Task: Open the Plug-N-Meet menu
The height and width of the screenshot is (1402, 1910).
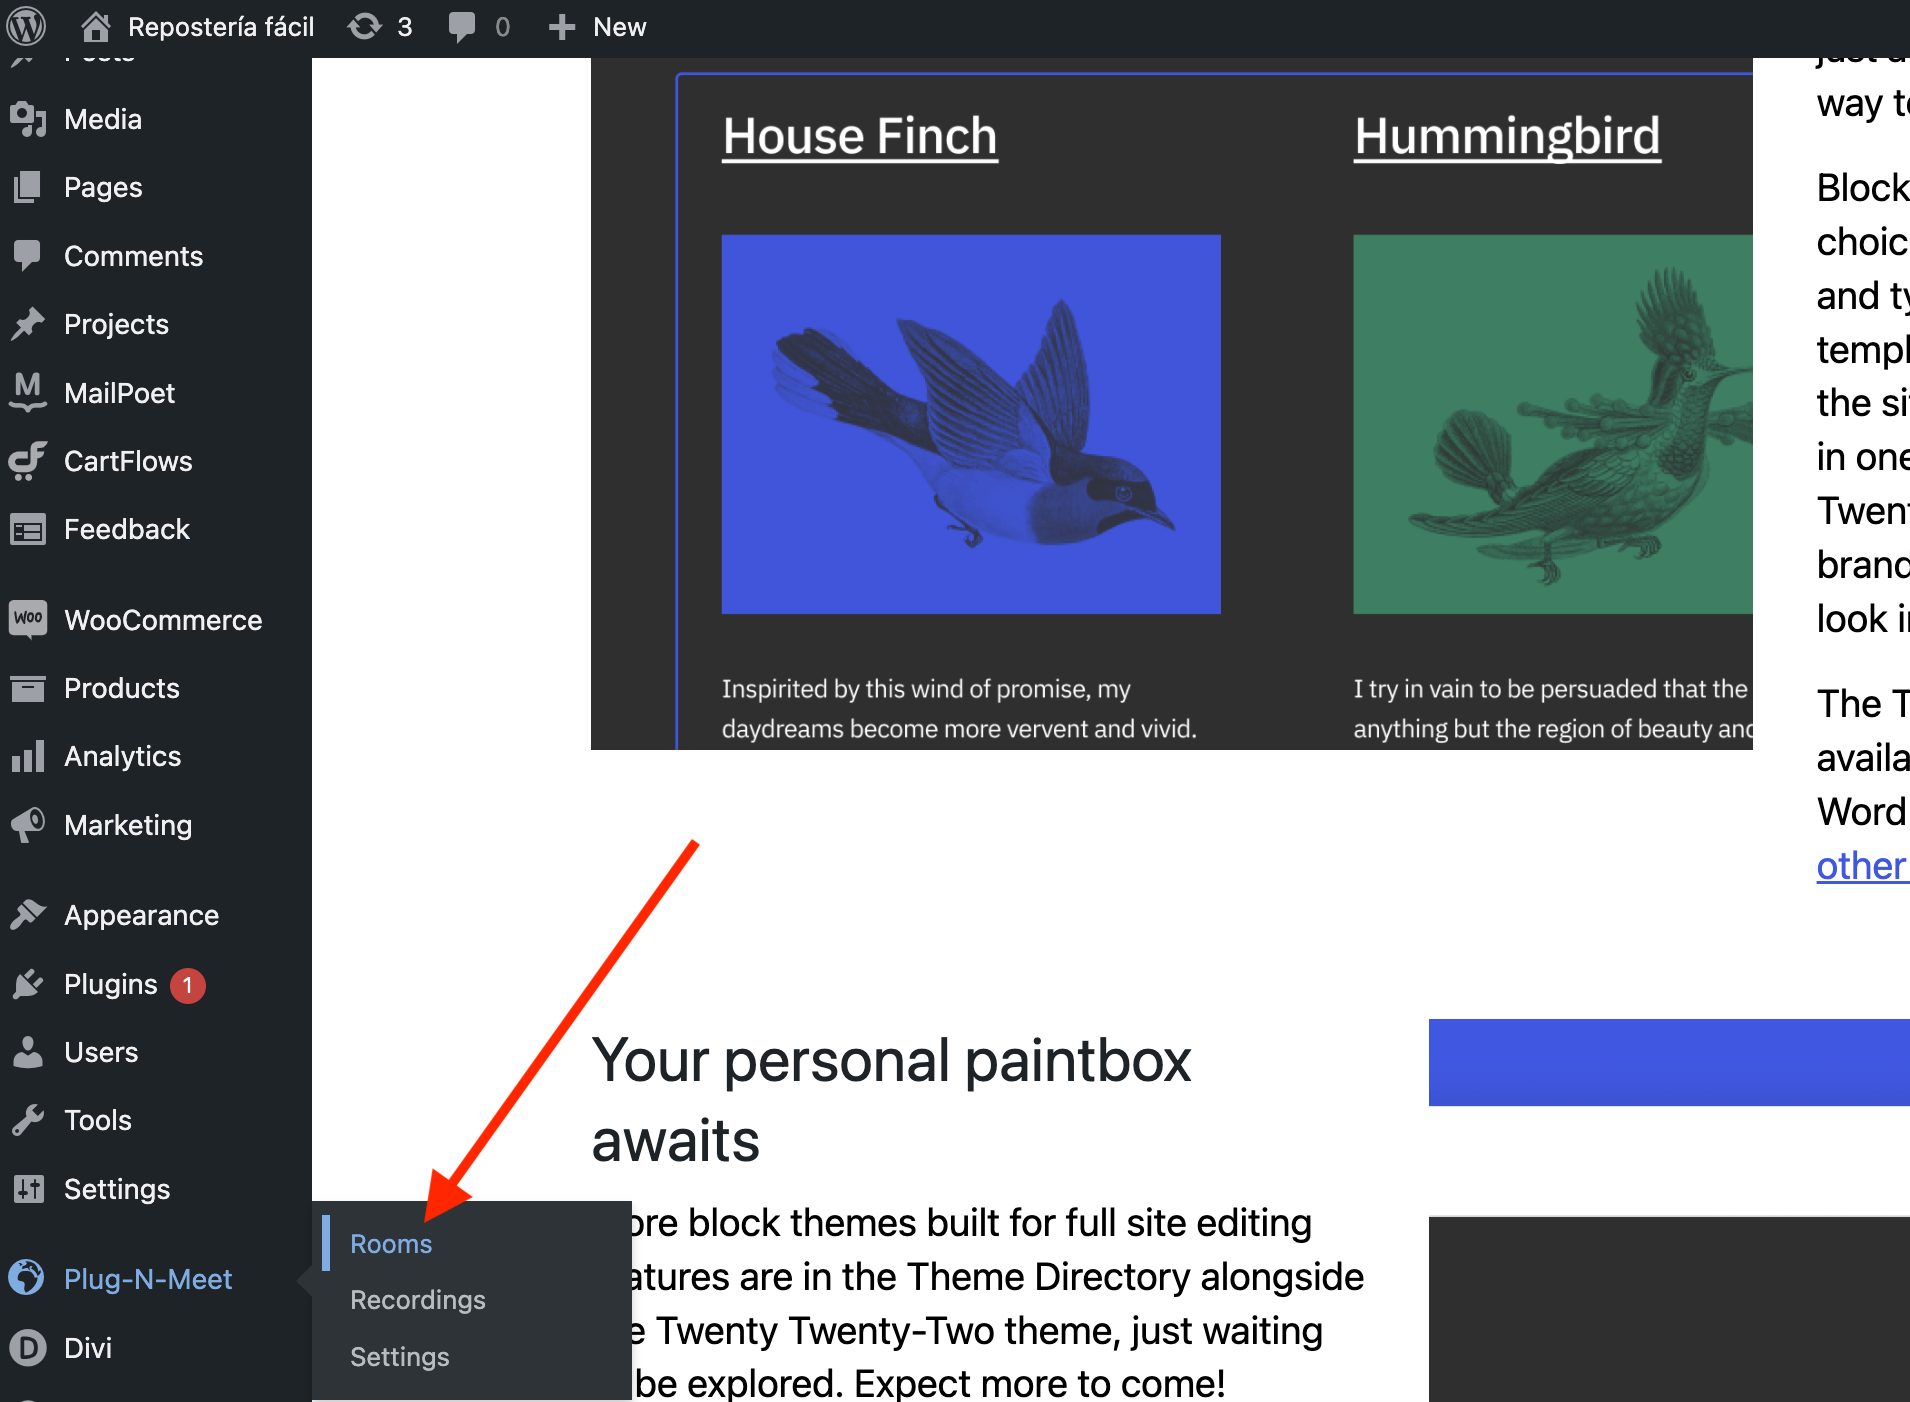Action: [148, 1279]
